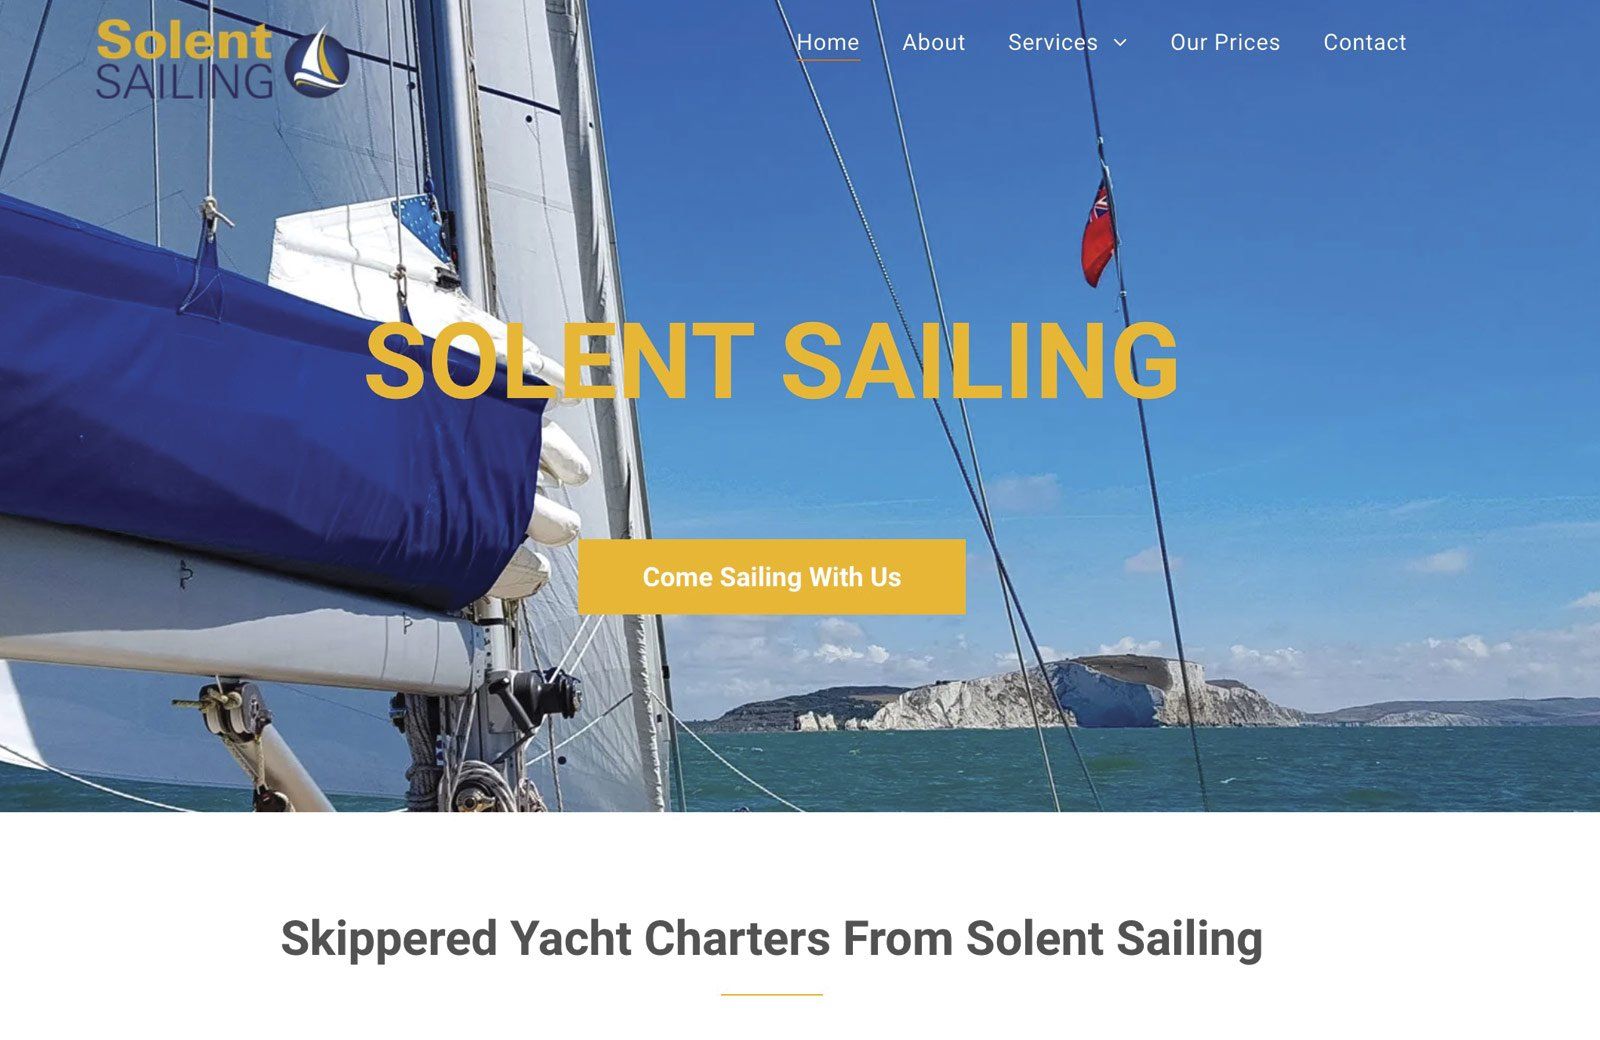Viewport: 1600px width, 1040px height.
Task: Click the yellow divider line under heading
Action: coord(772,995)
